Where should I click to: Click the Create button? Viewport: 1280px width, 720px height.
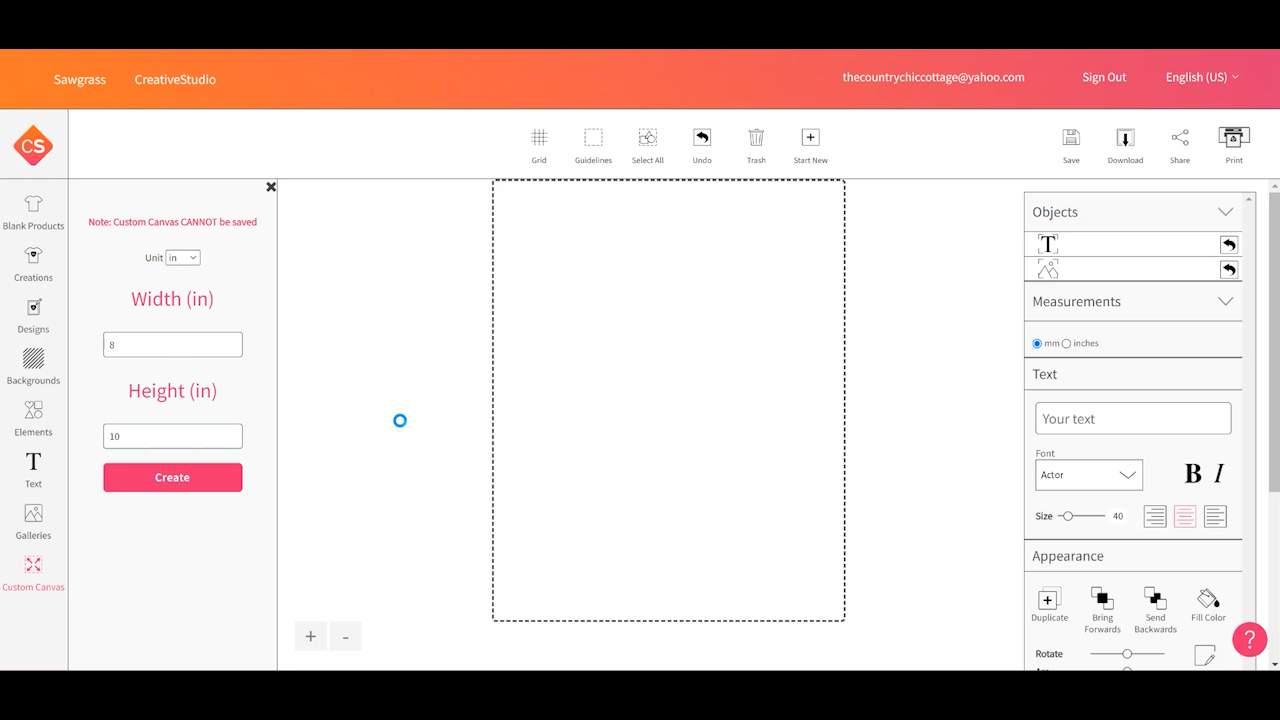point(173,477)
